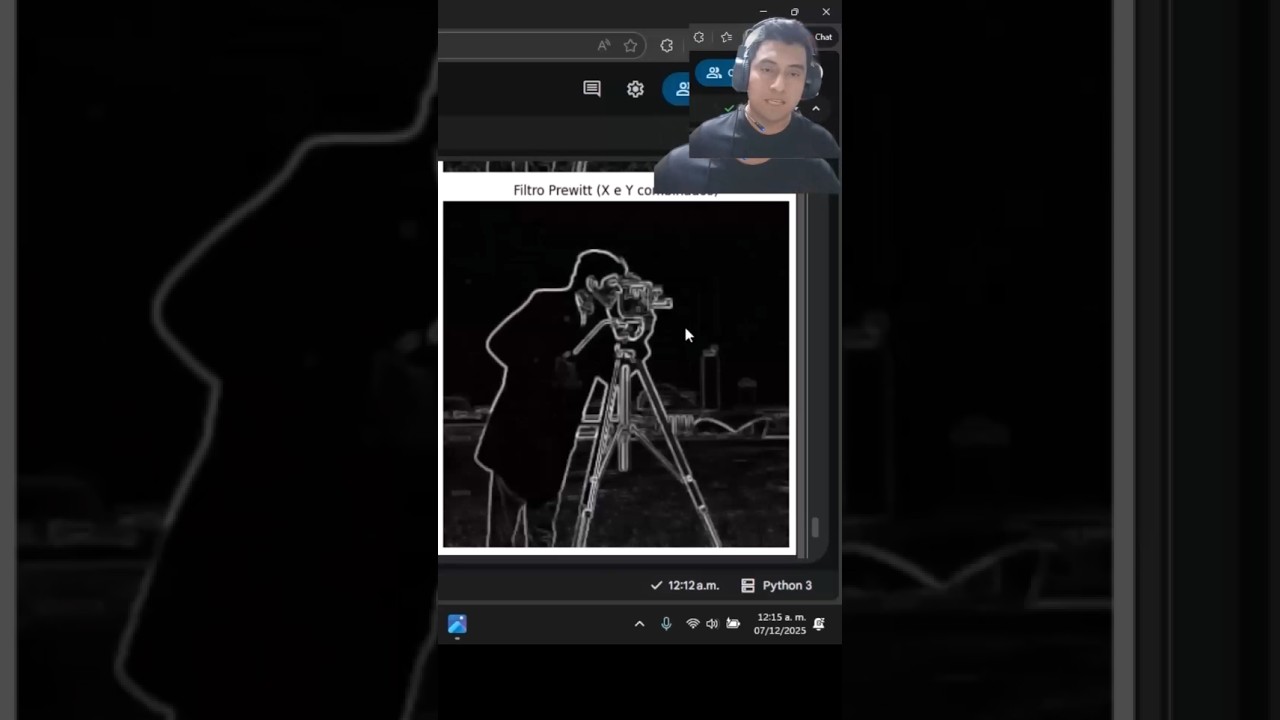Click the Chat button in overlay window
The image size is (1280, 720).
pos(823,37)
